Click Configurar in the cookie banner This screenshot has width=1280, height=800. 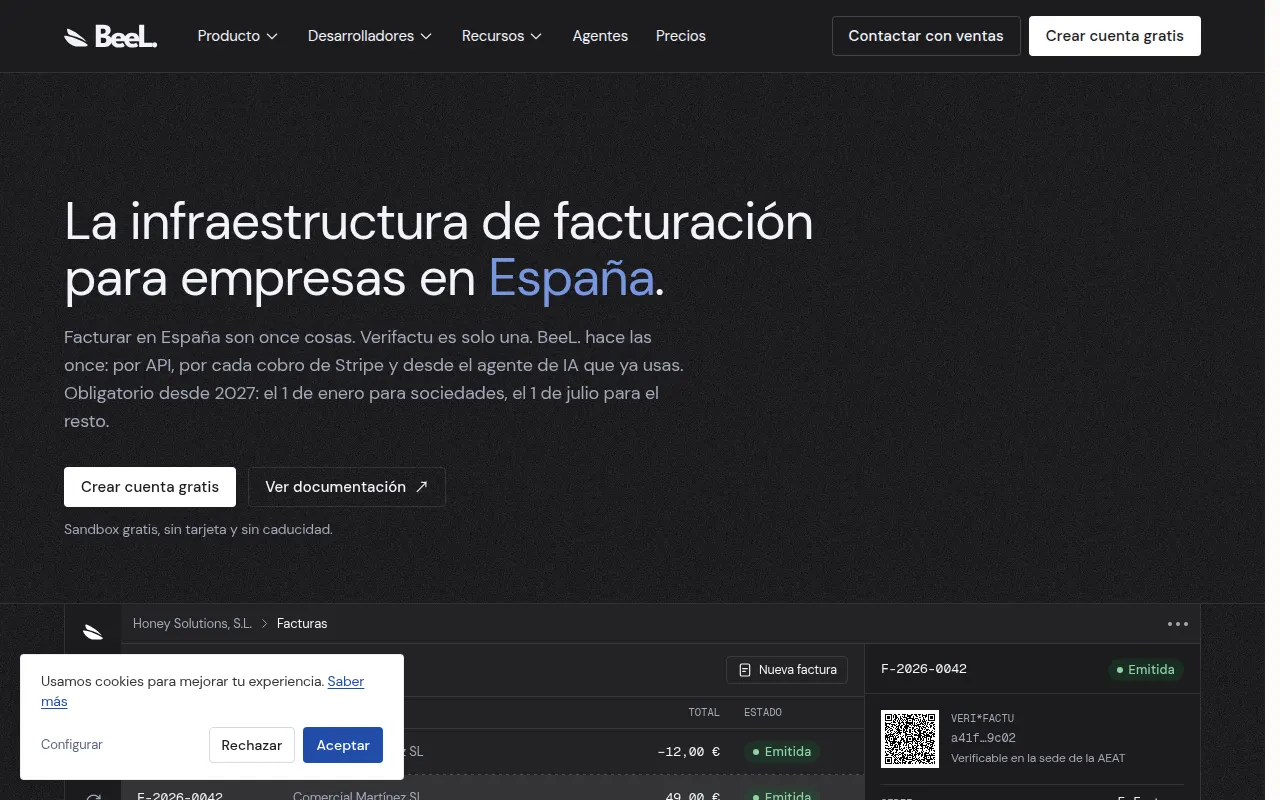point(72,745)
